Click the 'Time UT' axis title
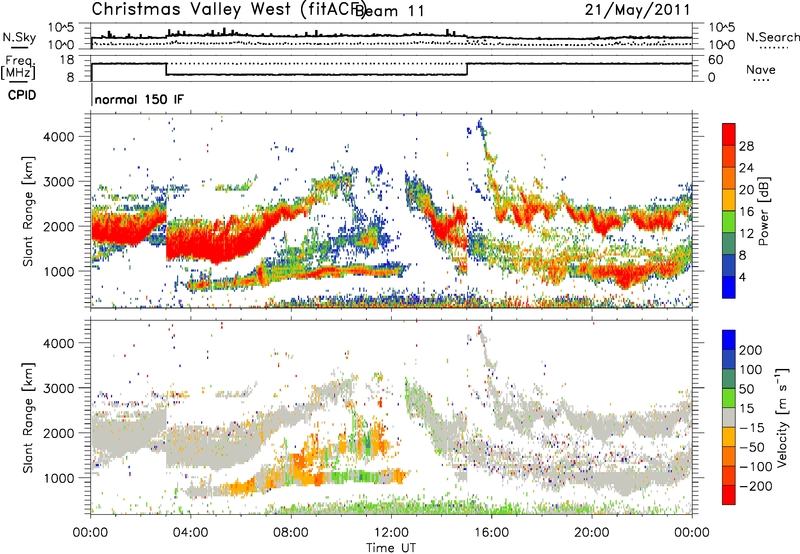 (x=391, y=548)
